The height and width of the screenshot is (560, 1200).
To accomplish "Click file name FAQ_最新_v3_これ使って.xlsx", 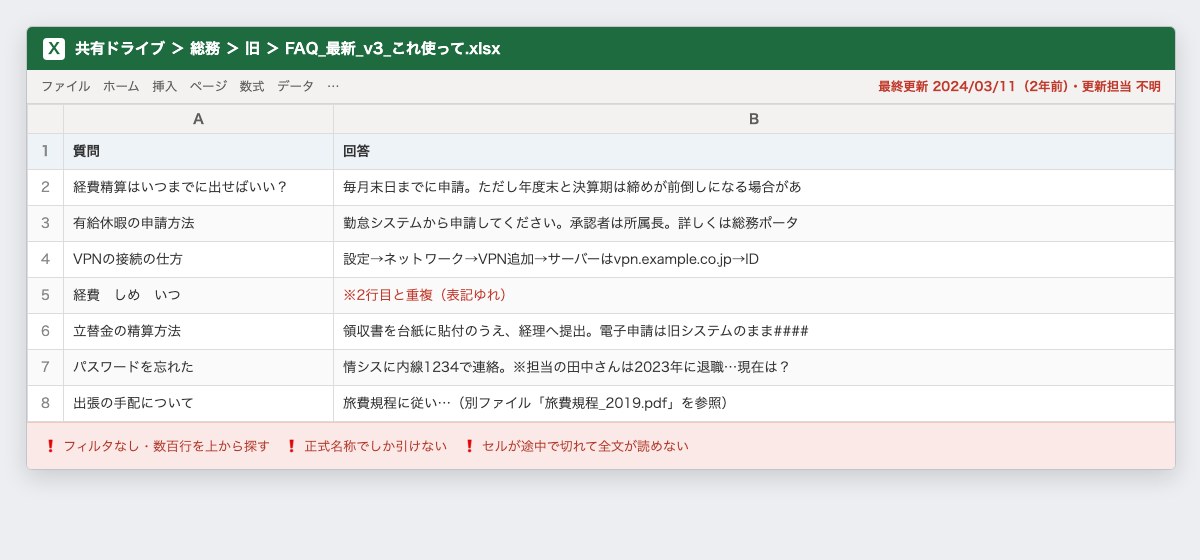I will pyautogui.click(x=392, y=48).
